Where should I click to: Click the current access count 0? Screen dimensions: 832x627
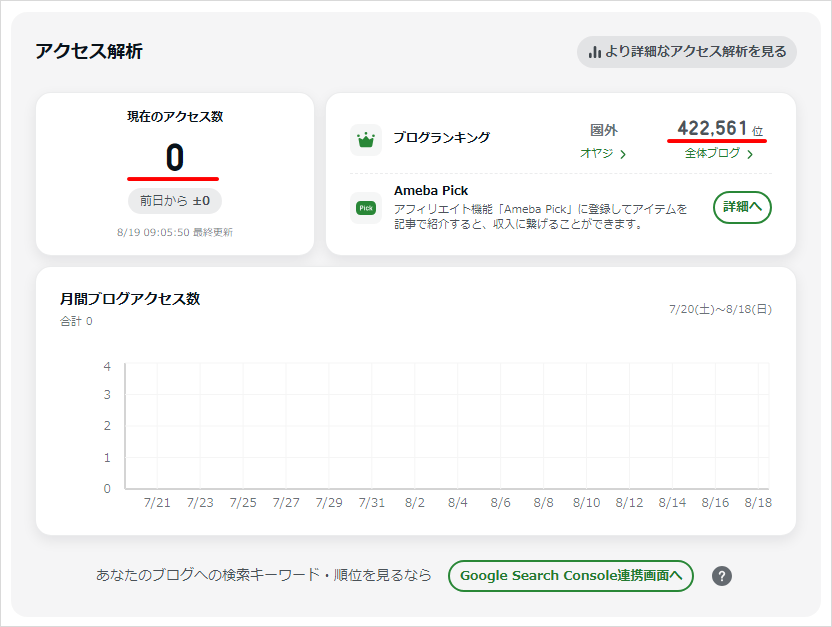click(x=175, y=158)
